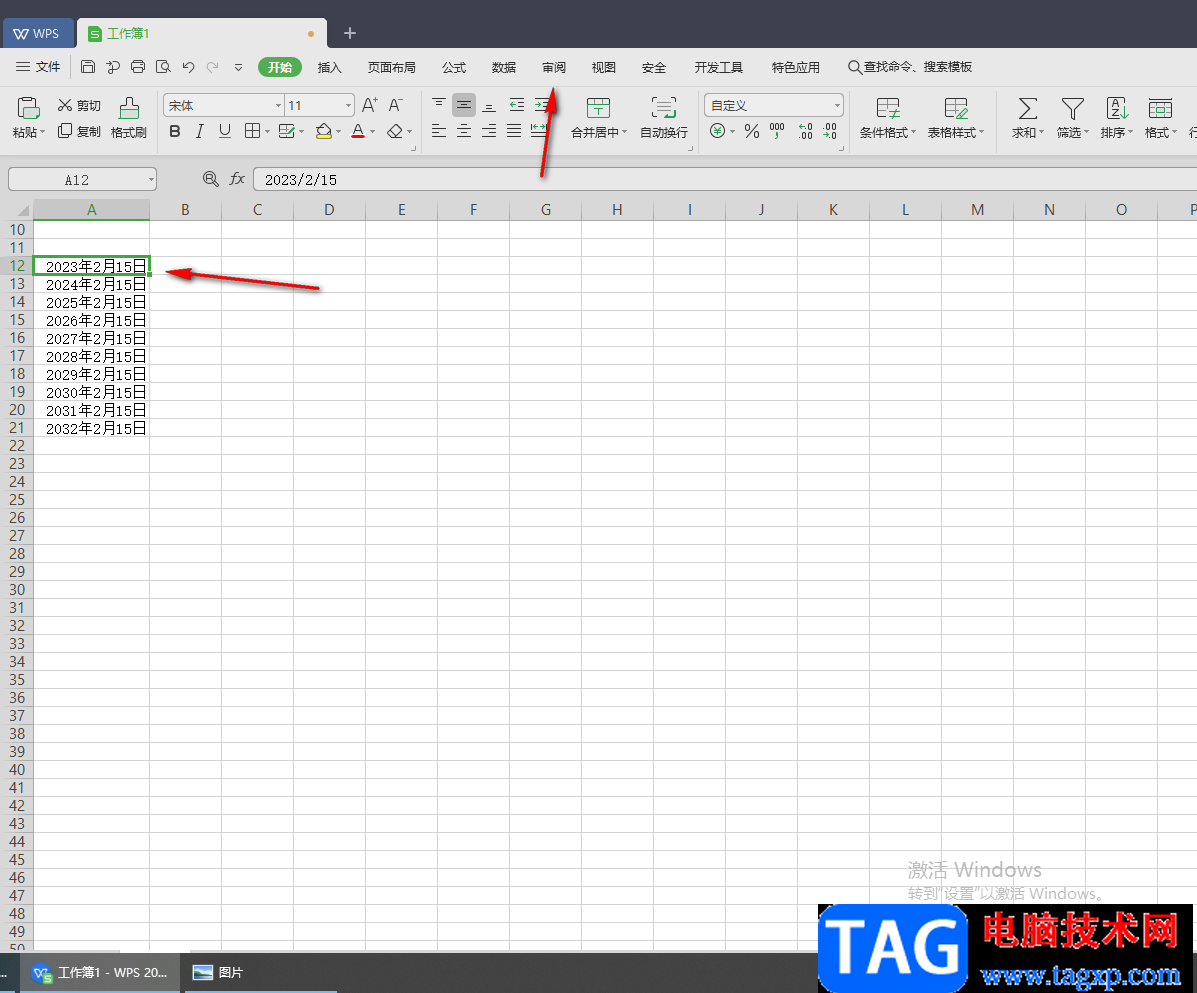
Task: Click the search commands box
Action: (x=910, y=67)
